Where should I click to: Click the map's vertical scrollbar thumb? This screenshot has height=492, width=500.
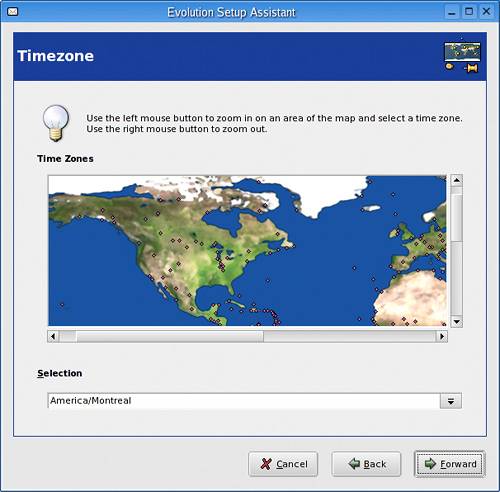coord(456,218)
